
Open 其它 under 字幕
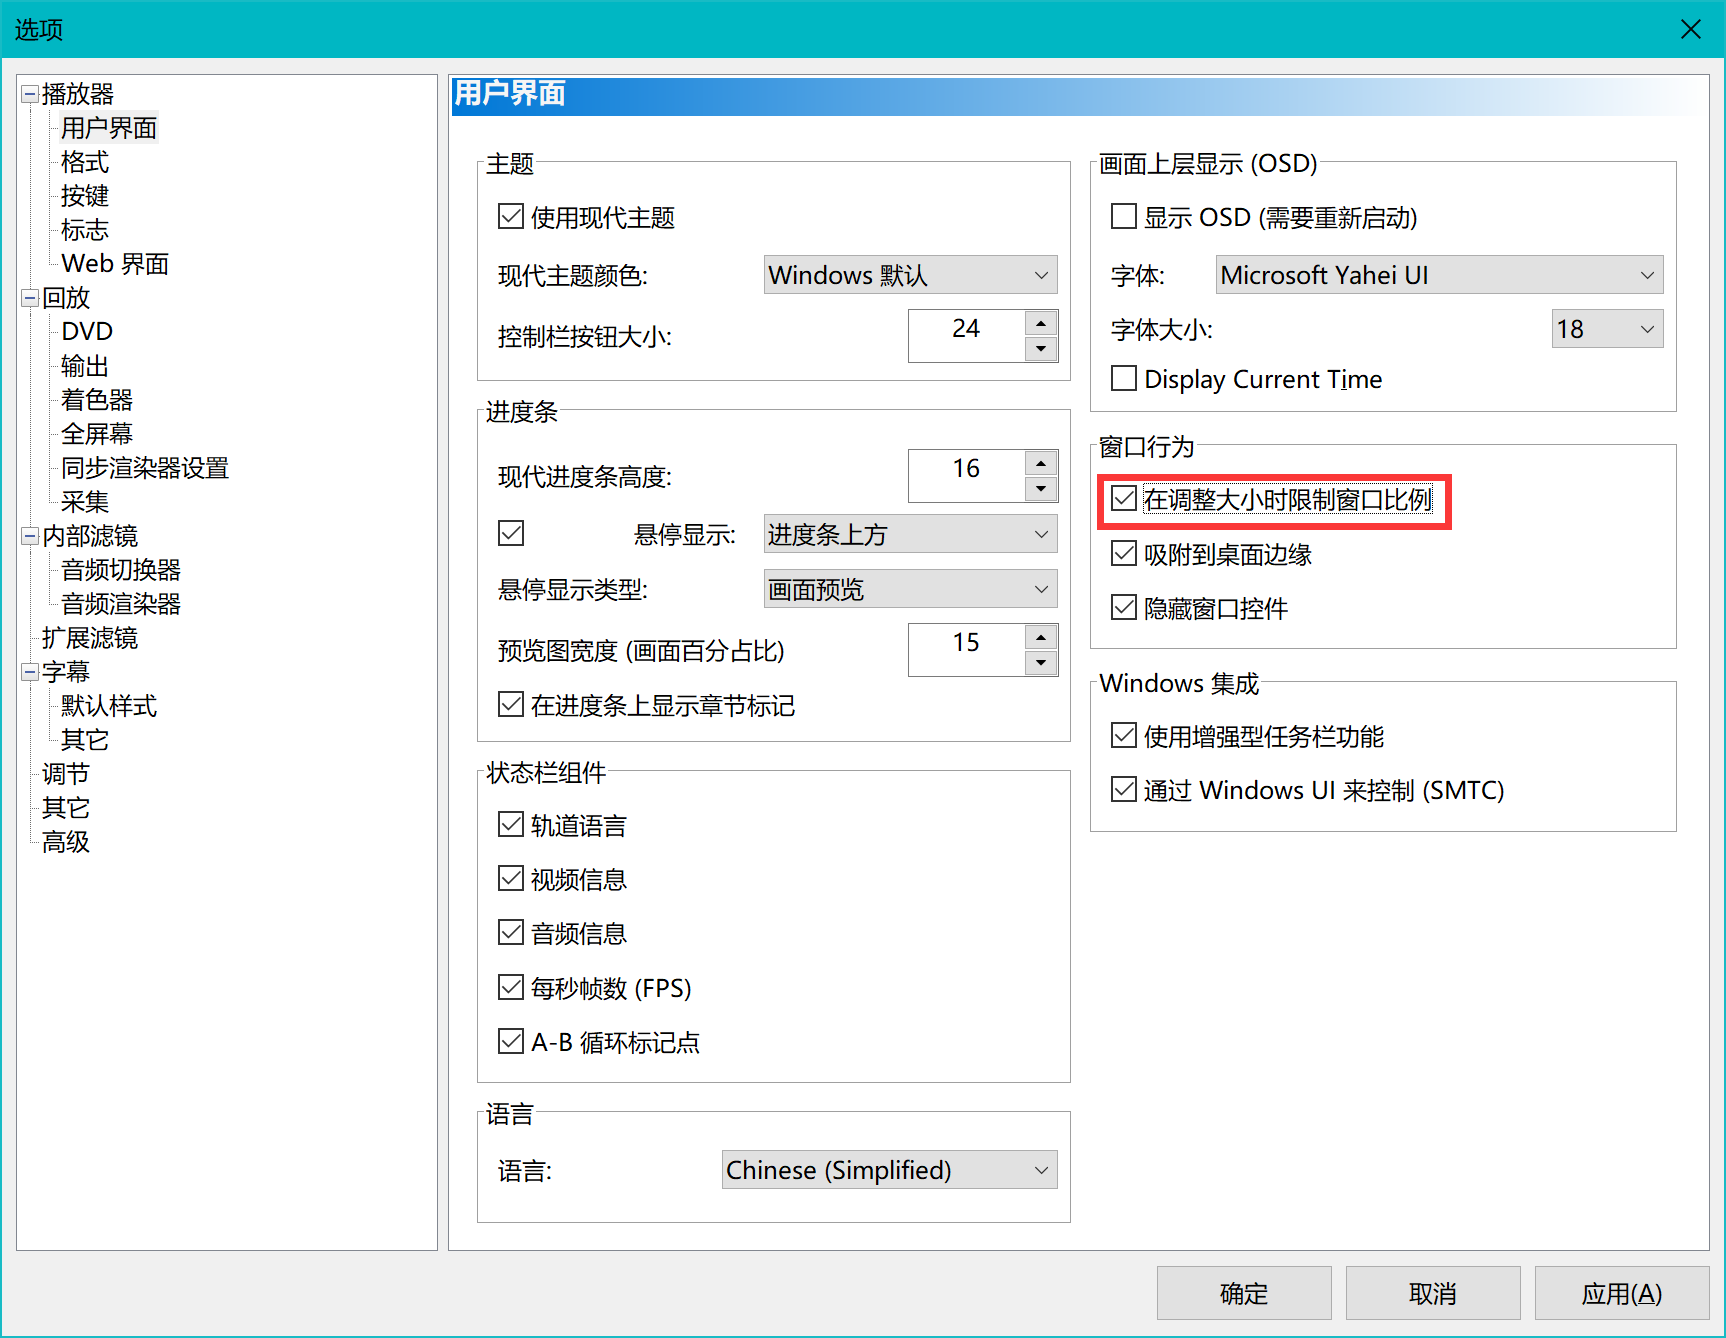point(85,740)
